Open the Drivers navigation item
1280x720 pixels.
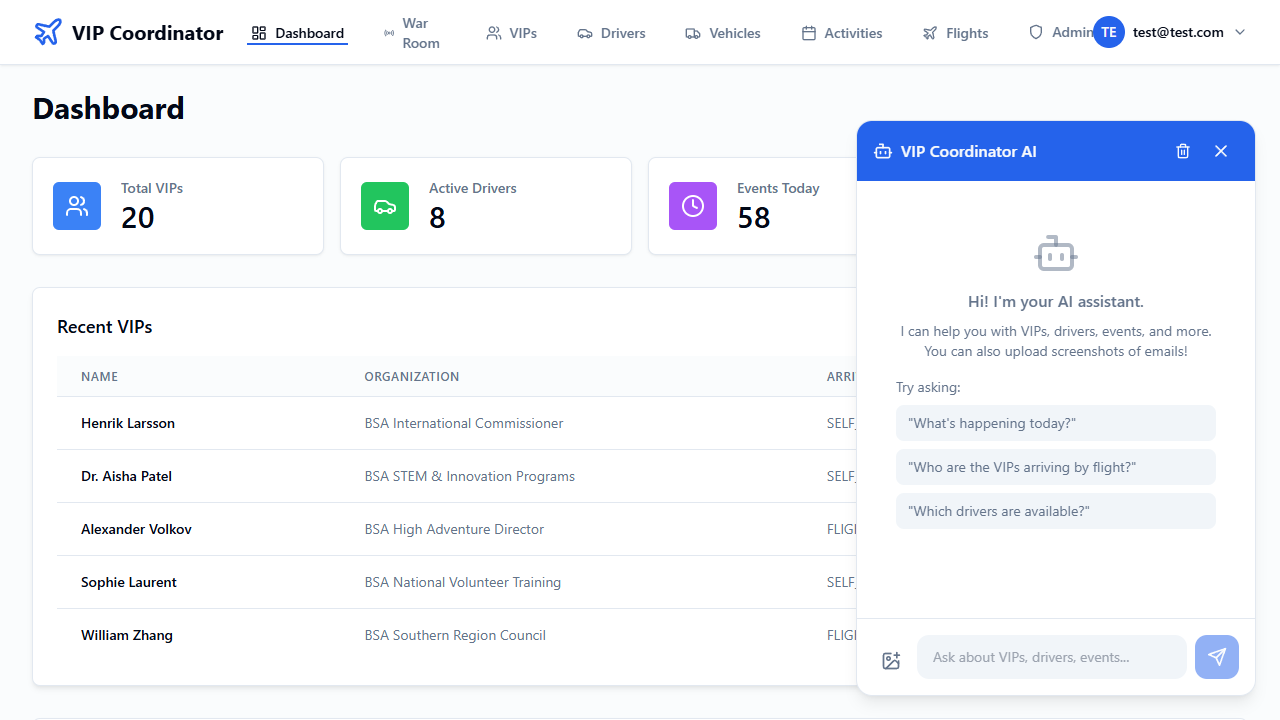point(611,33)
